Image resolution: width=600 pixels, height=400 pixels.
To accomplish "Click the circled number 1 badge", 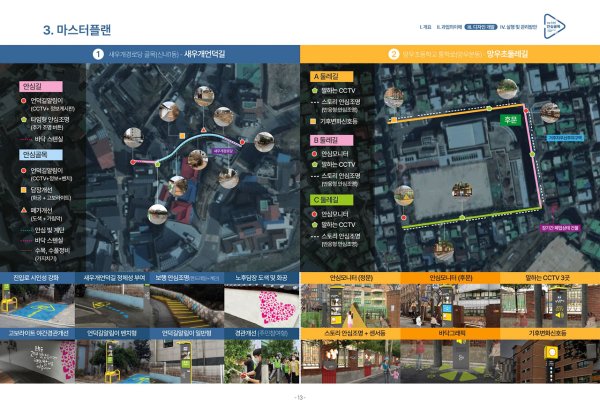I will pos(98,54).
